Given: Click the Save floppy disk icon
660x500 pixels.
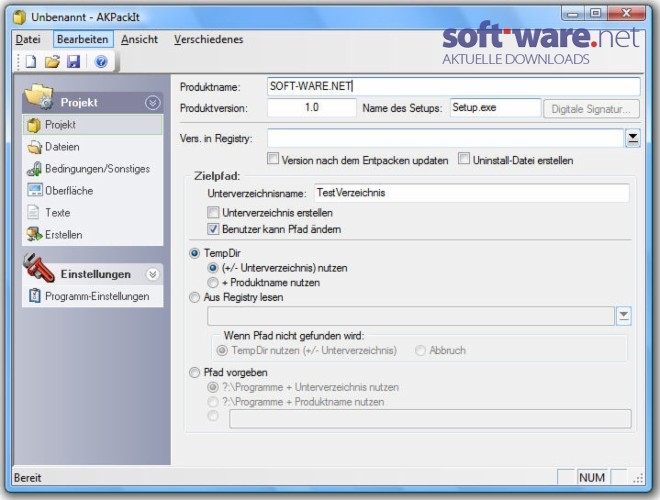Looking at the screenshot, I should [x=74, y=62].
